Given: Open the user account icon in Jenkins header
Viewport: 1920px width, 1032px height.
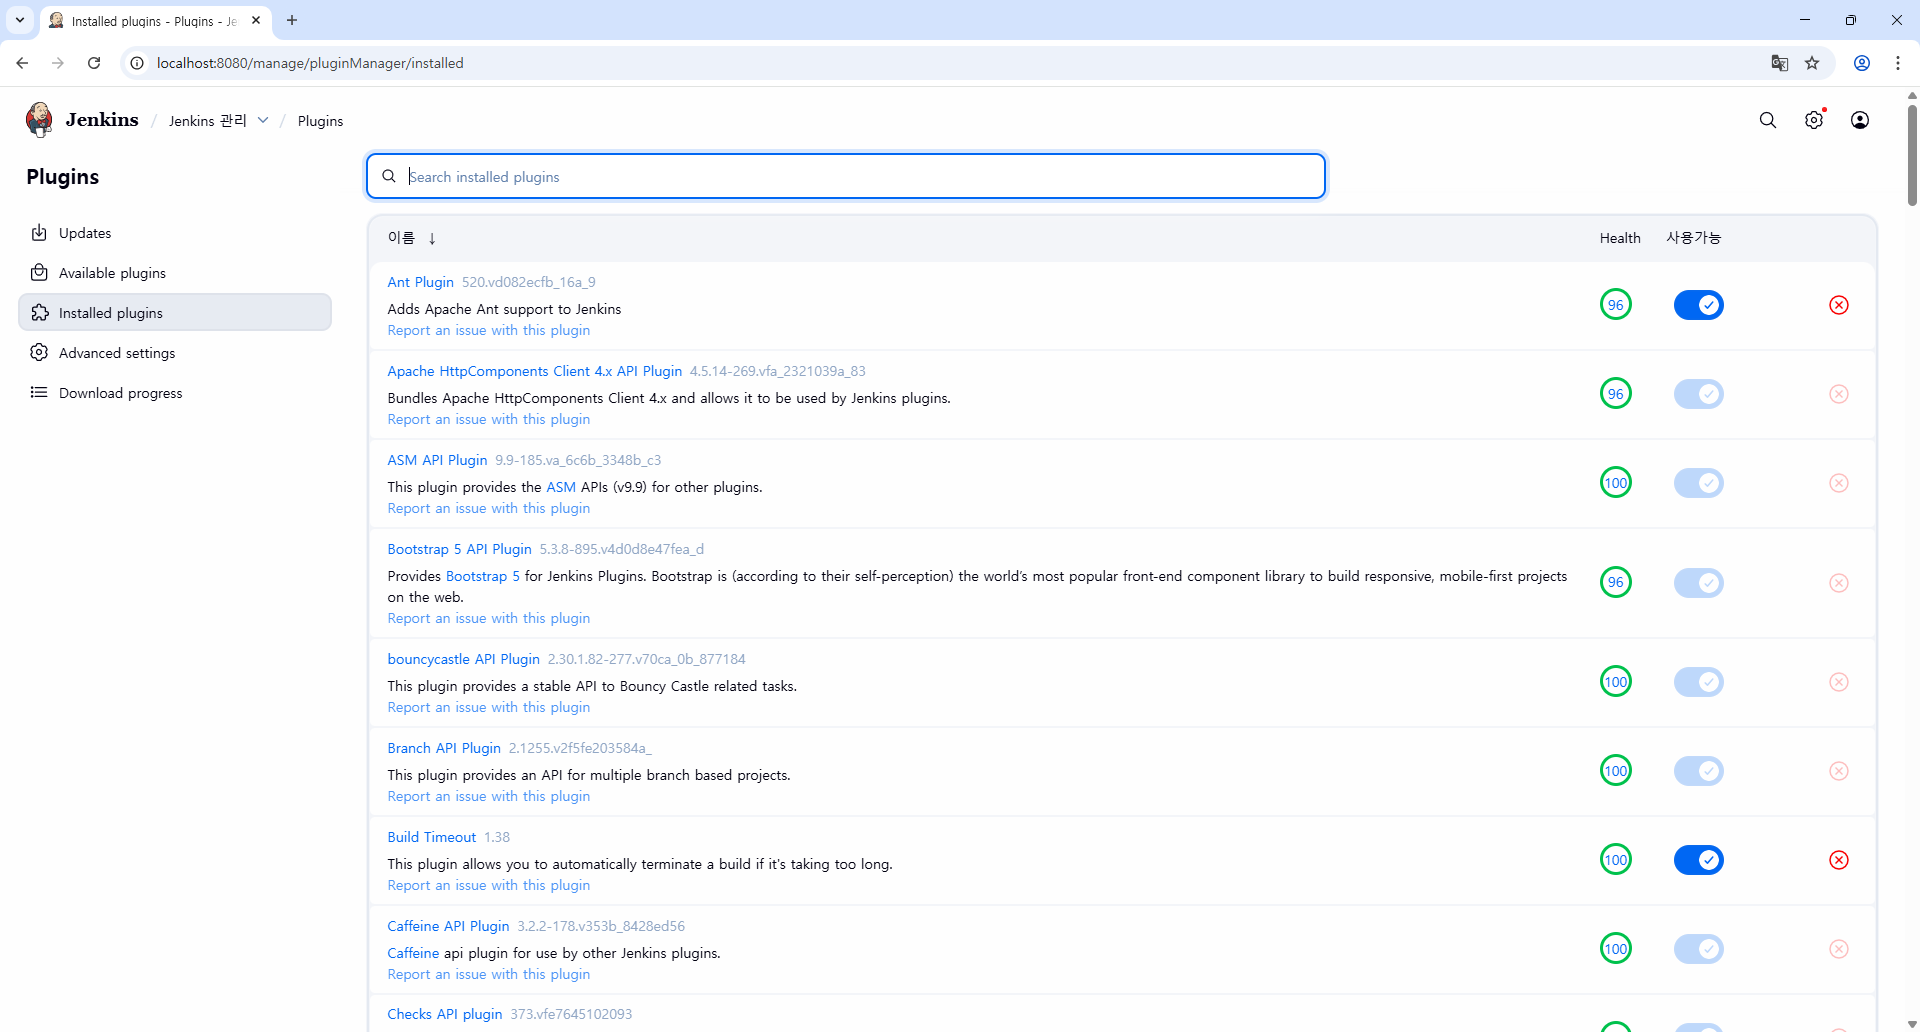Looking at the screenshot, I should [x=1860, y=120].
